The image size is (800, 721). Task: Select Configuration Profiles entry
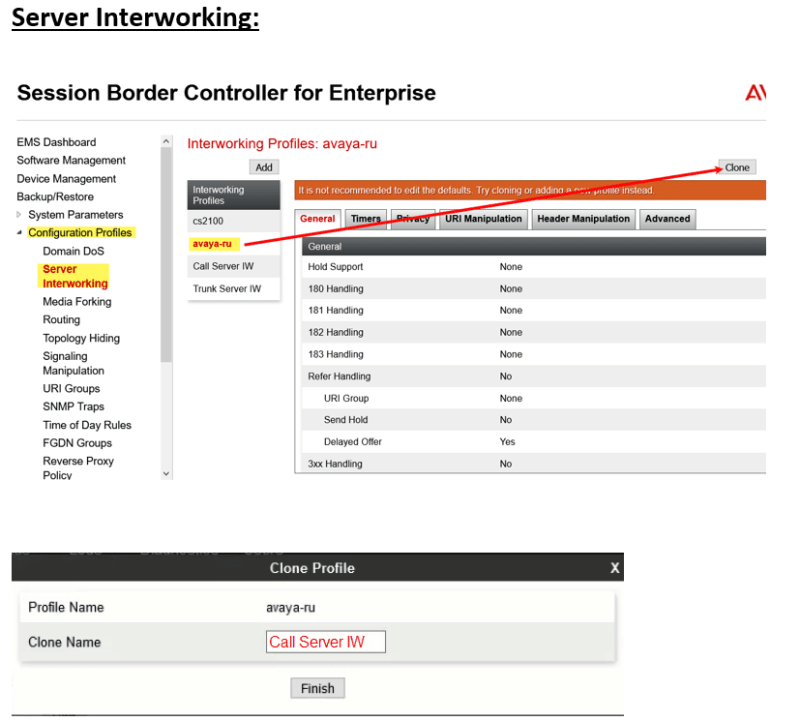[80, 233]
